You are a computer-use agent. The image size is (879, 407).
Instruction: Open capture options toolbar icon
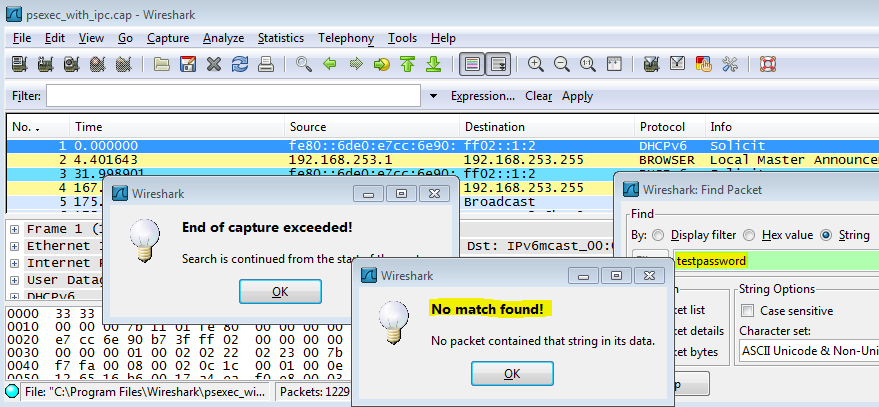tap(45, 64)
